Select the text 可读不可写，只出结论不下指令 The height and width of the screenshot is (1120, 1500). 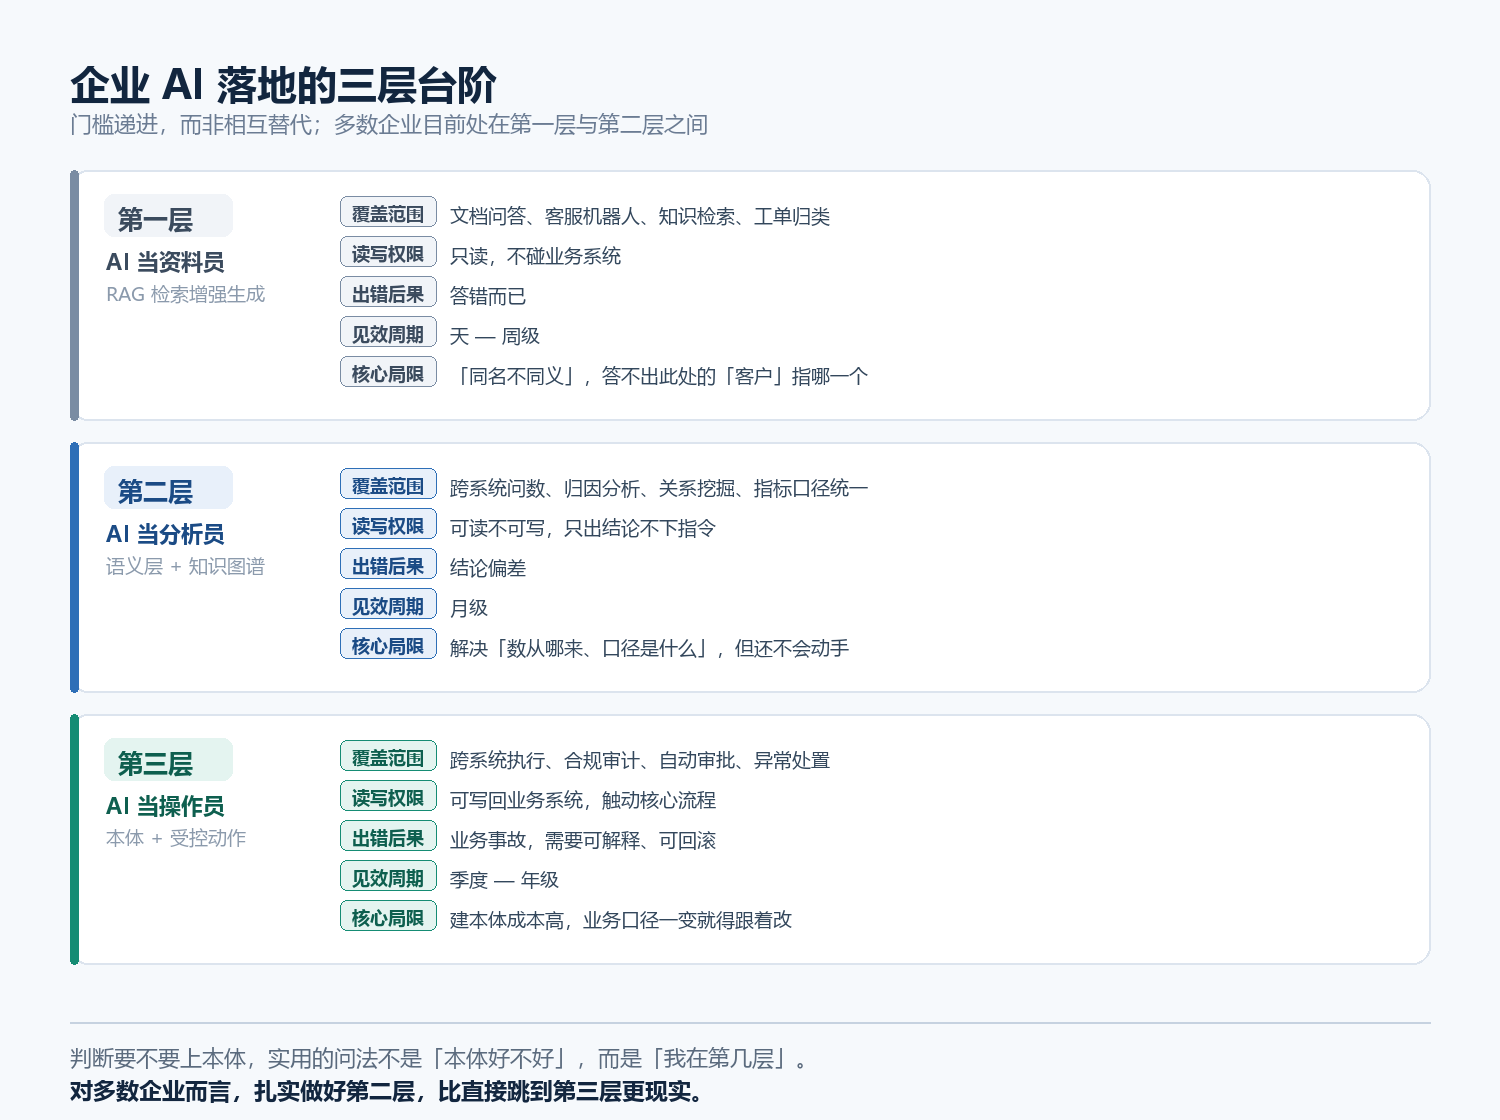pyautogui.click(x=583, y=528)
